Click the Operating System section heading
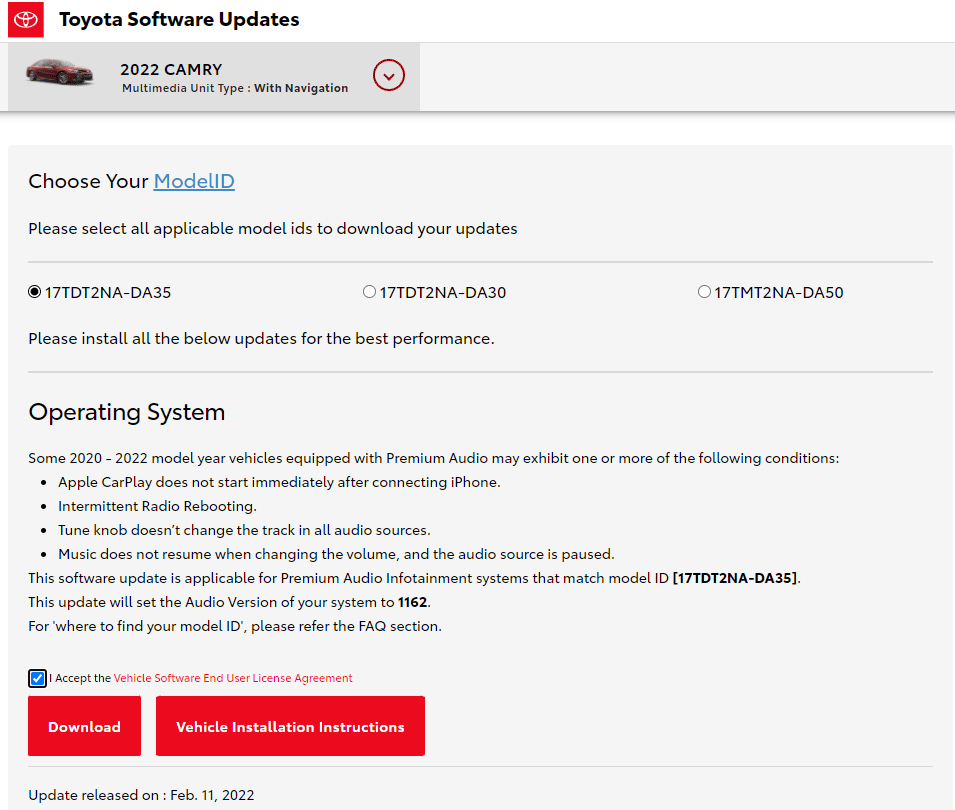 coord(127,412)
